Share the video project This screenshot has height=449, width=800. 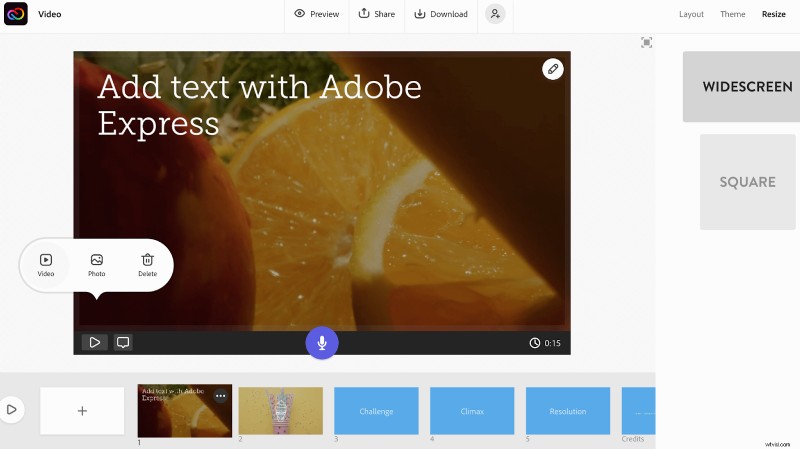(377, 14)
